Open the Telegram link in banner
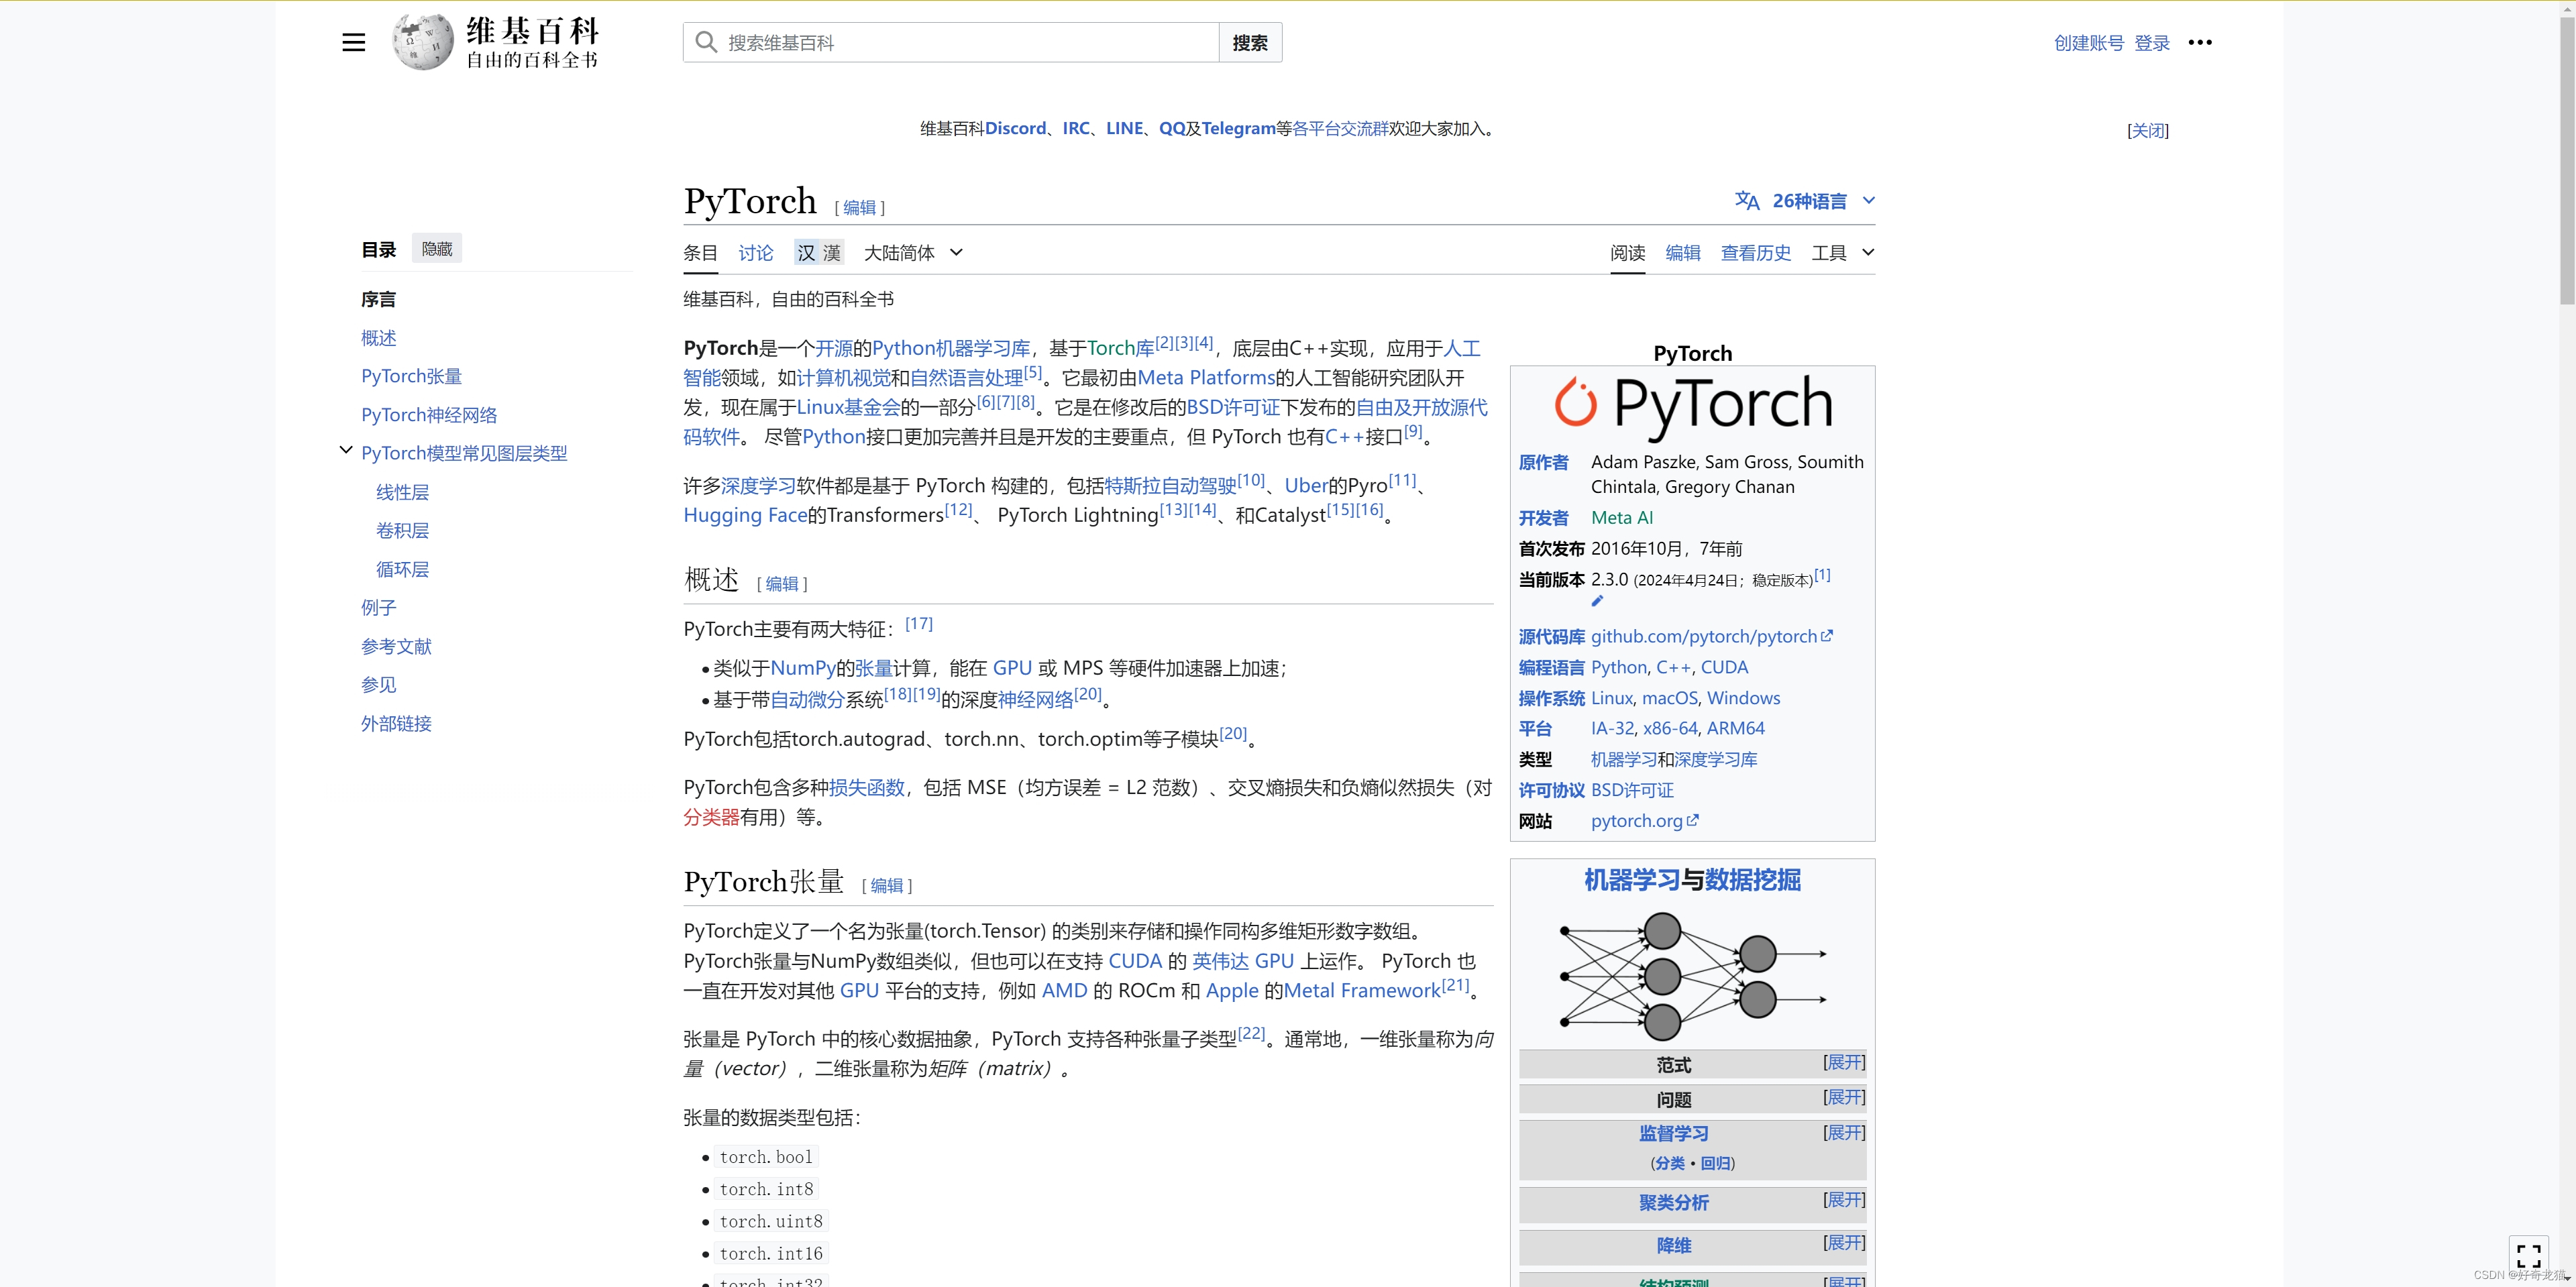The image size is (2576, 1287). (1238, 128)
